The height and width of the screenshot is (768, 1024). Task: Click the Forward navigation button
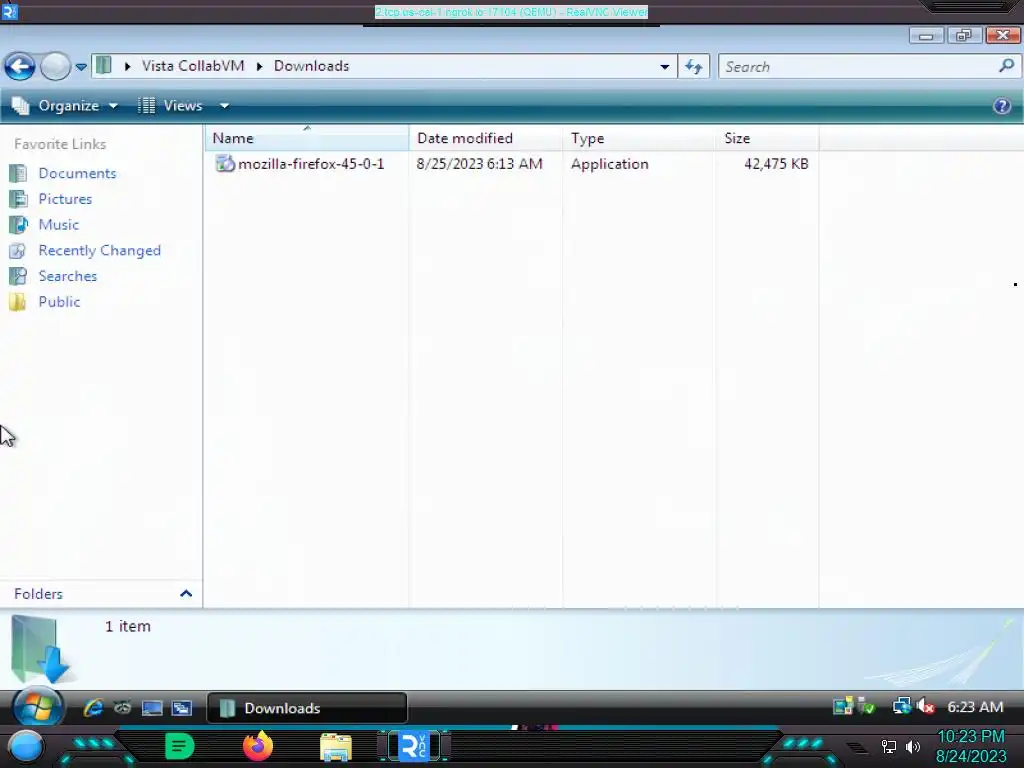point(56,66)
